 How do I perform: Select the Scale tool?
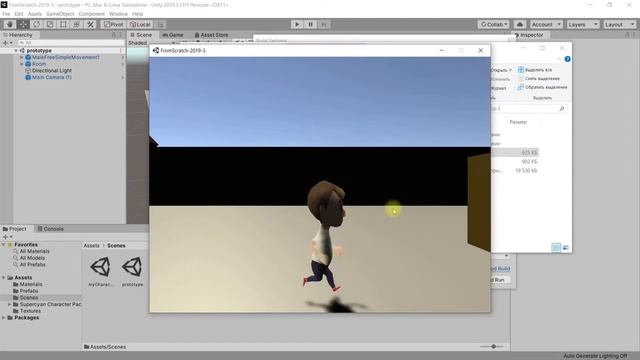click(x=50, y=24)
